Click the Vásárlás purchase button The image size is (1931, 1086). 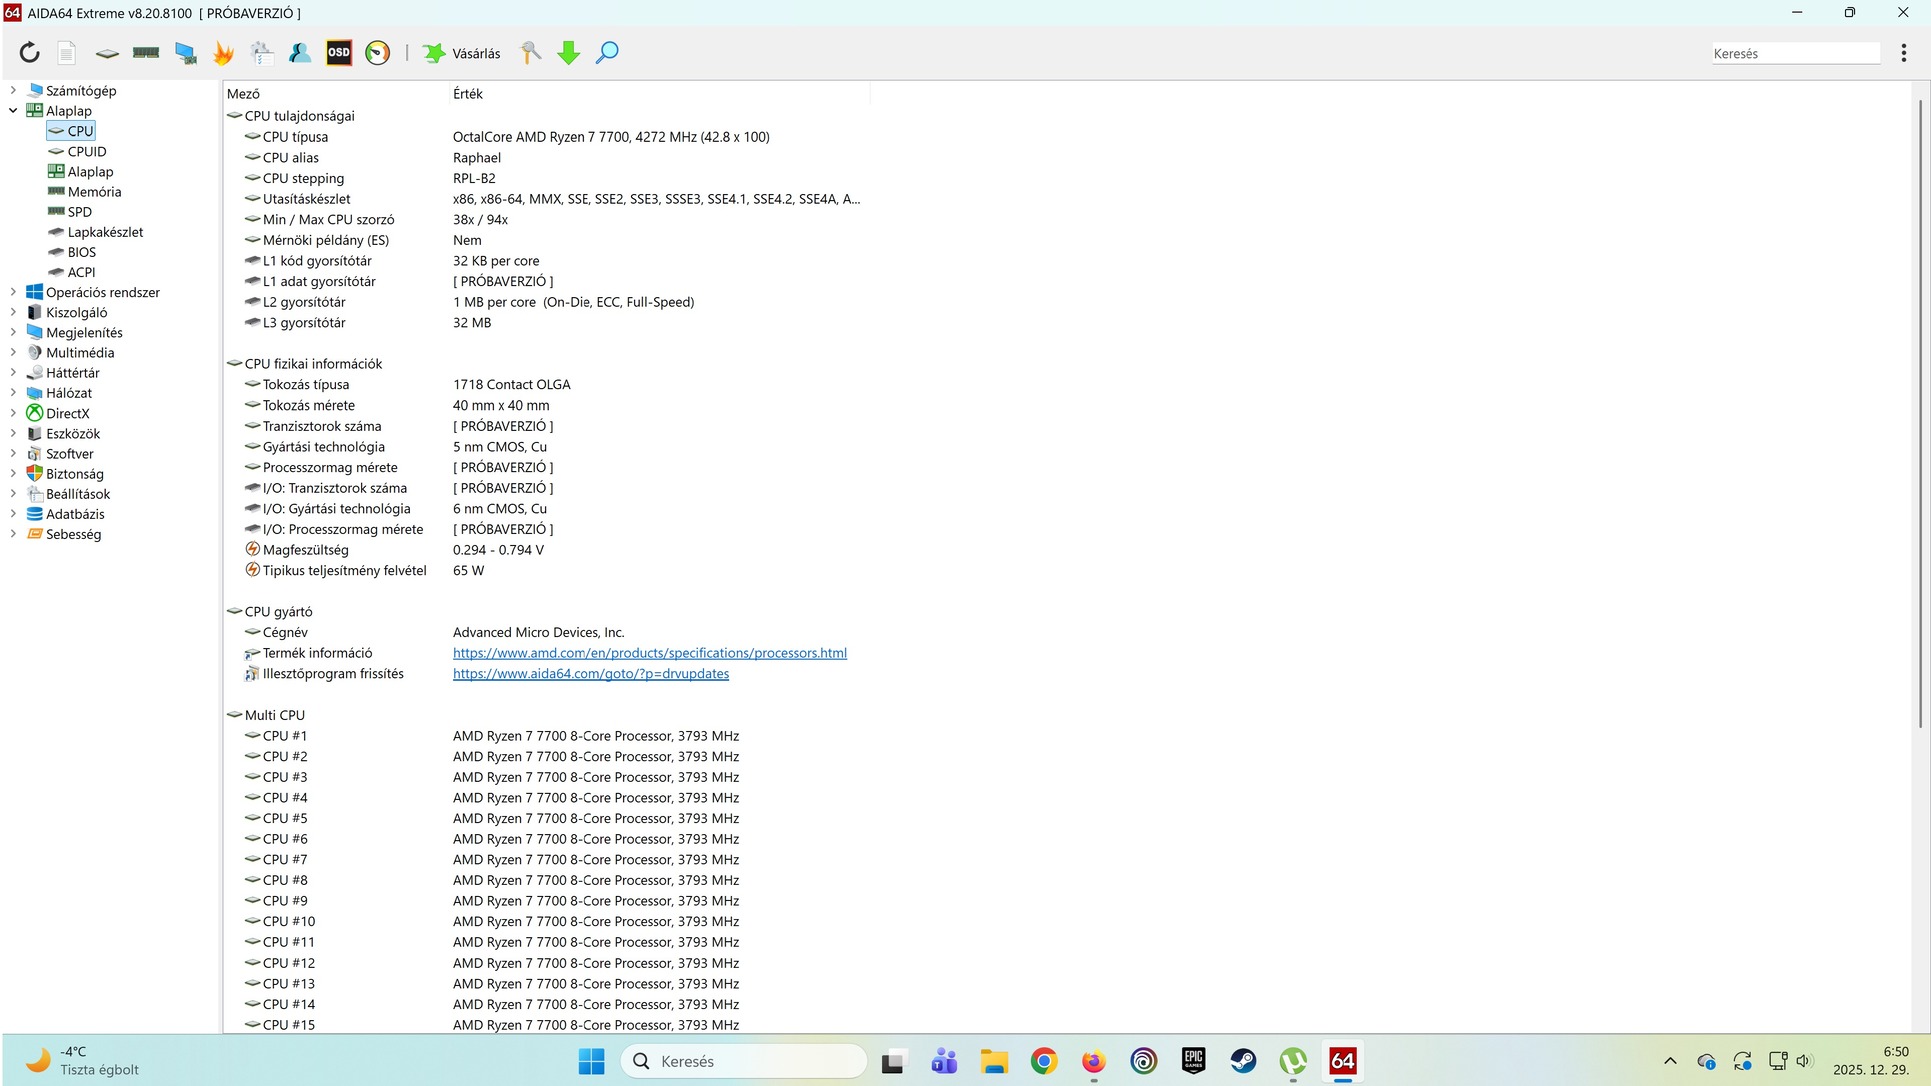462,53
